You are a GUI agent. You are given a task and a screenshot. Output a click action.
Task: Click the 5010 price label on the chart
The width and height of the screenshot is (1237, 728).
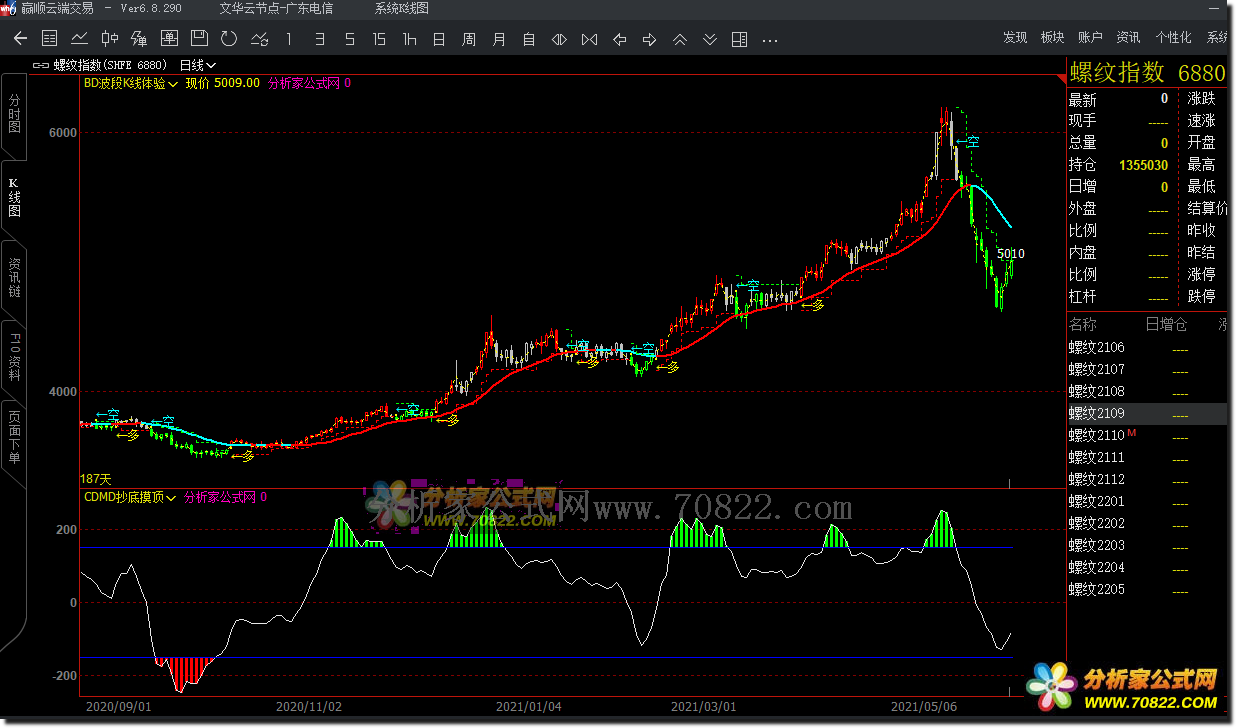1011,254
